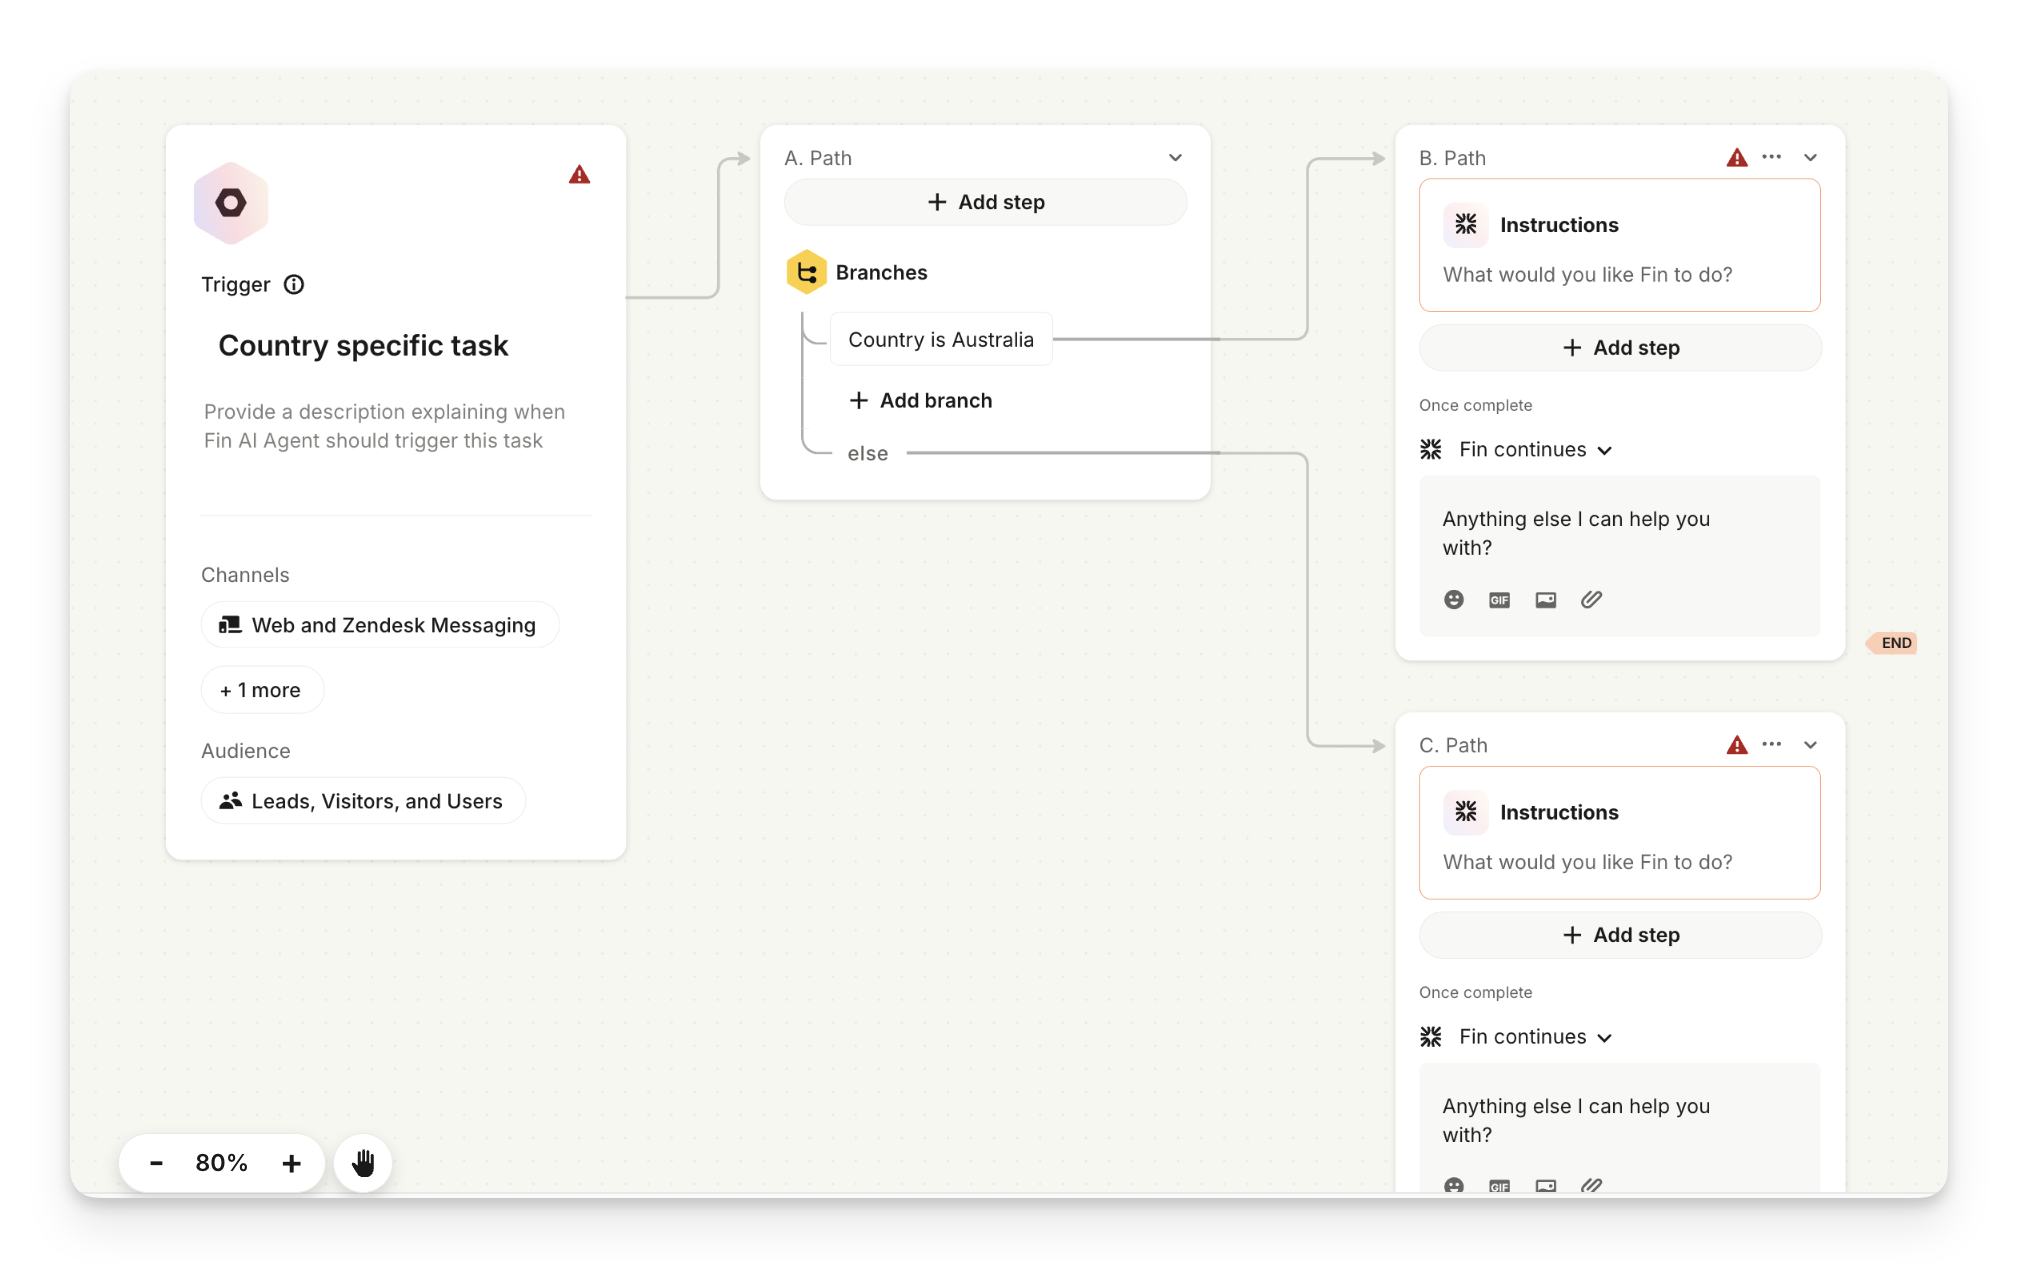Click the Trigger info icon
This screenshot has height=1268, width=2018.
(x=294, y=285)
